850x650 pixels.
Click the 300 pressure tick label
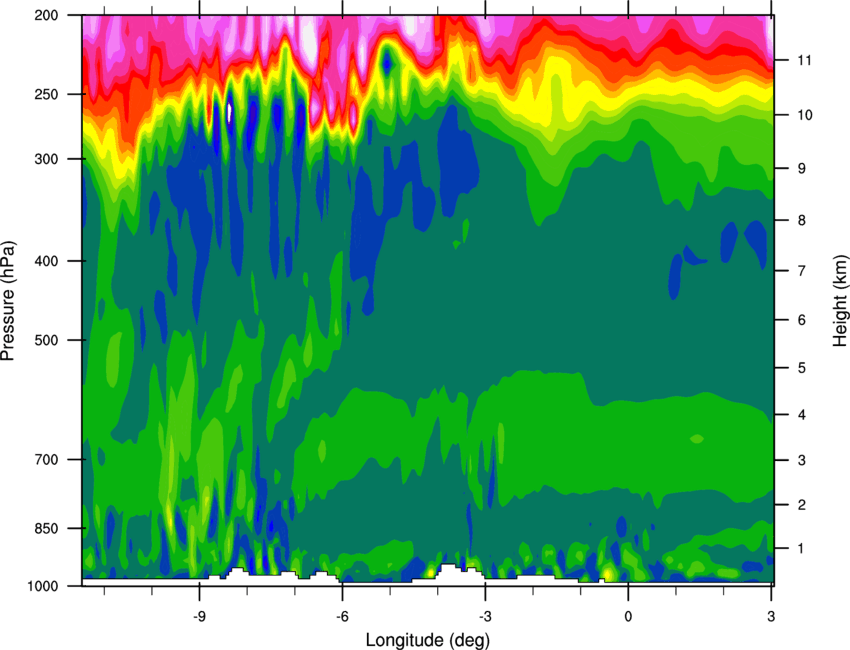[46, 159]
